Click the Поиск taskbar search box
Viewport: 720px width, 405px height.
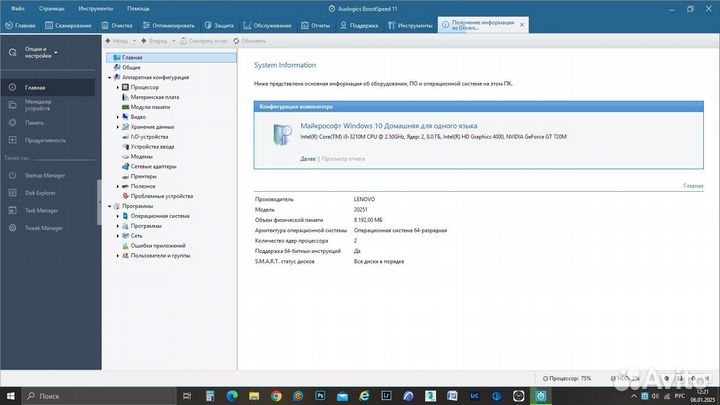[99, 396]
